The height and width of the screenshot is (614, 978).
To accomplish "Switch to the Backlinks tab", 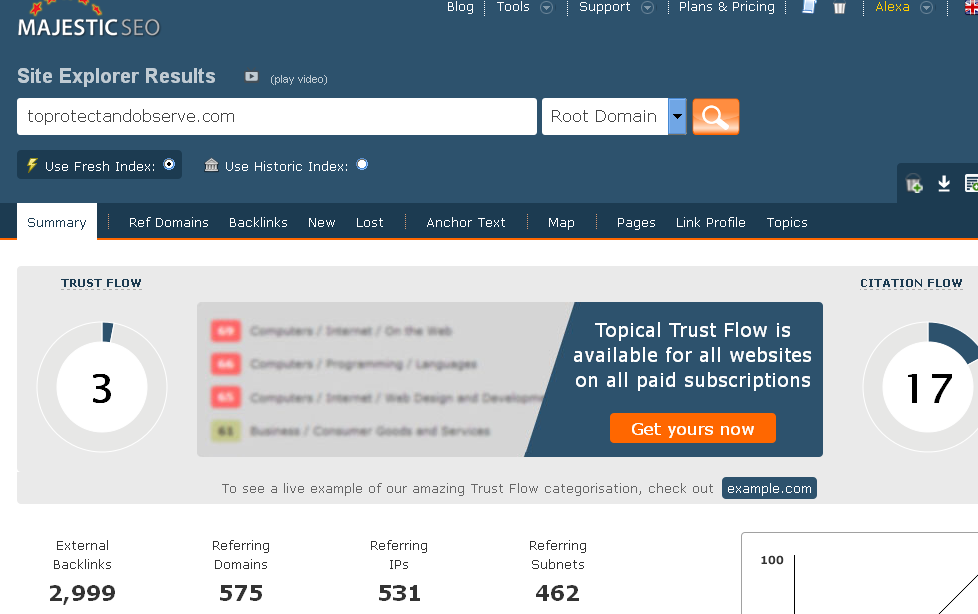I will click(x=258, y=223).
